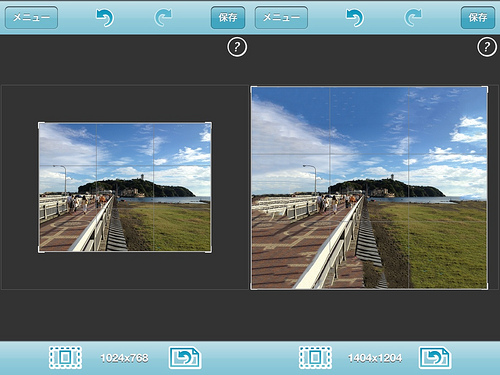
Task: Click the redo arrow in right panel
Action: coord(413,18)
